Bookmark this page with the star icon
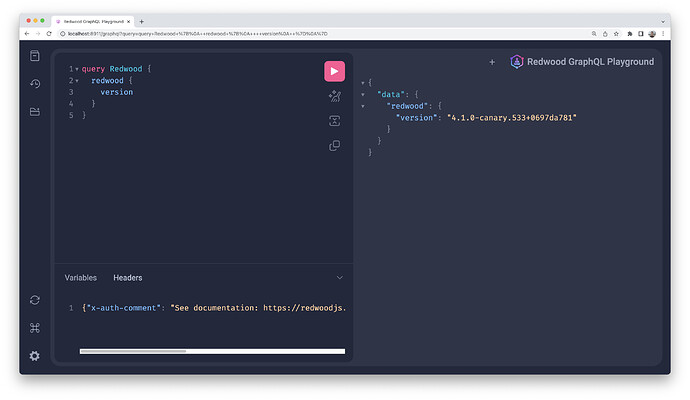690x400 pixels. coord(616,33)
